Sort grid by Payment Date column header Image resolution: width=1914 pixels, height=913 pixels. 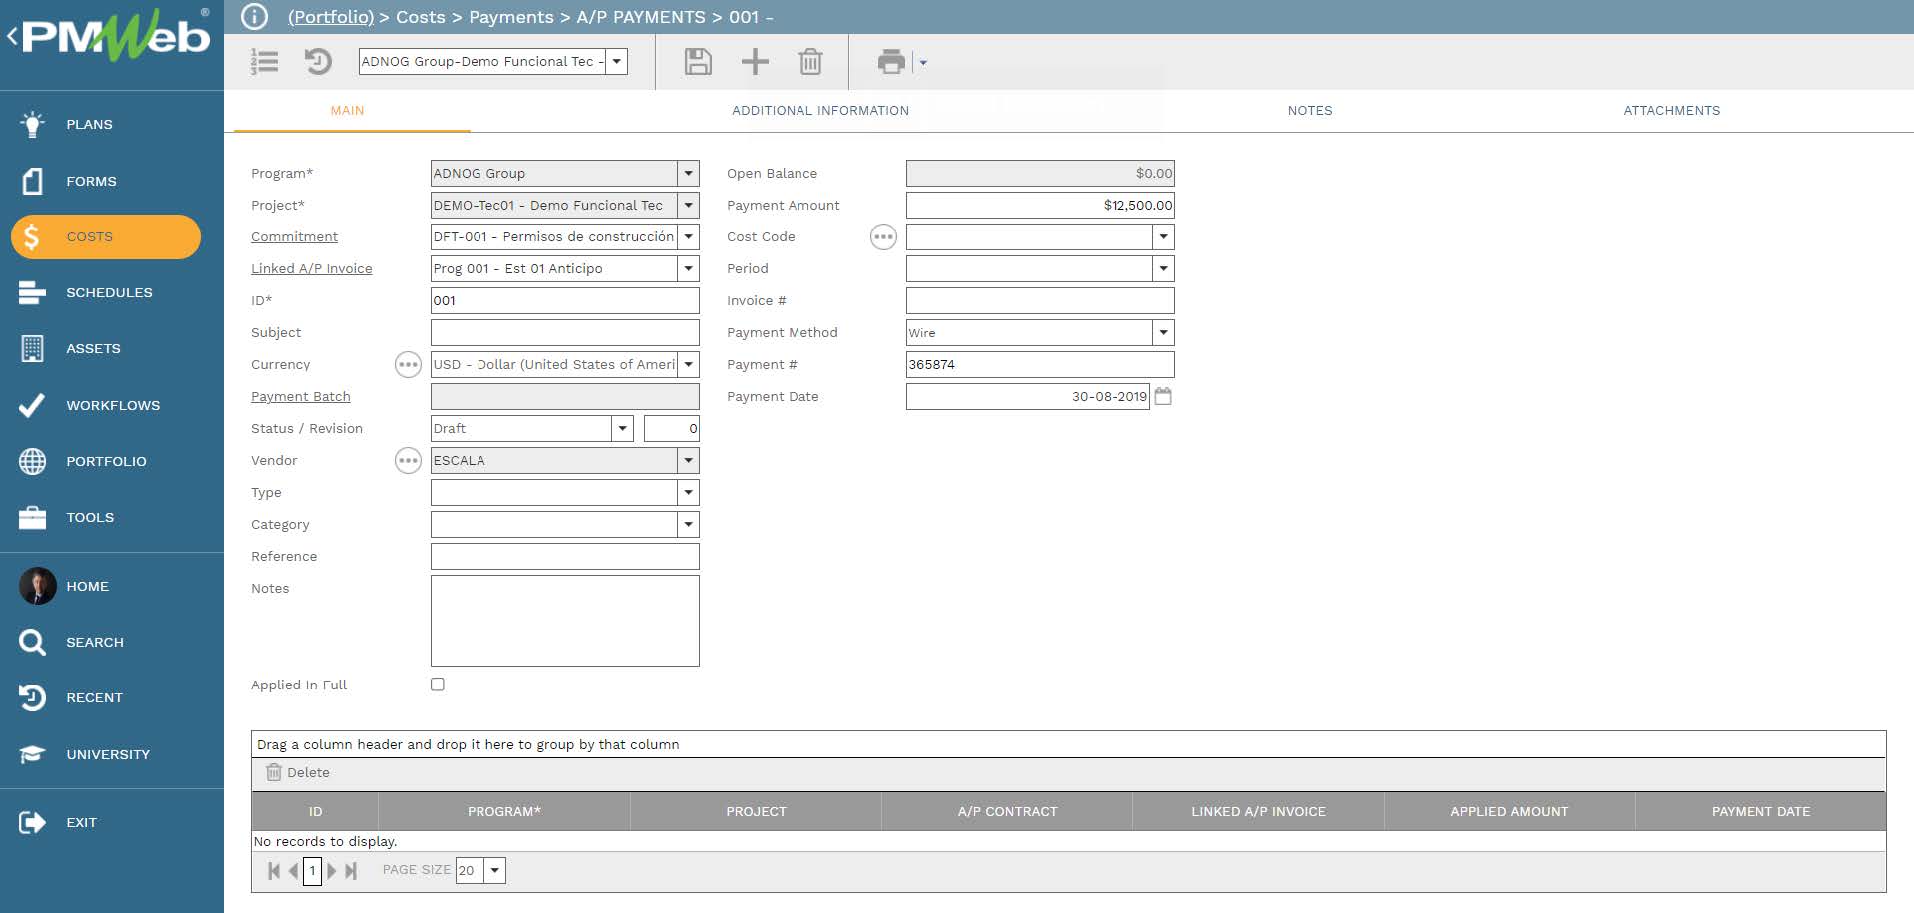pos(1760,811)
